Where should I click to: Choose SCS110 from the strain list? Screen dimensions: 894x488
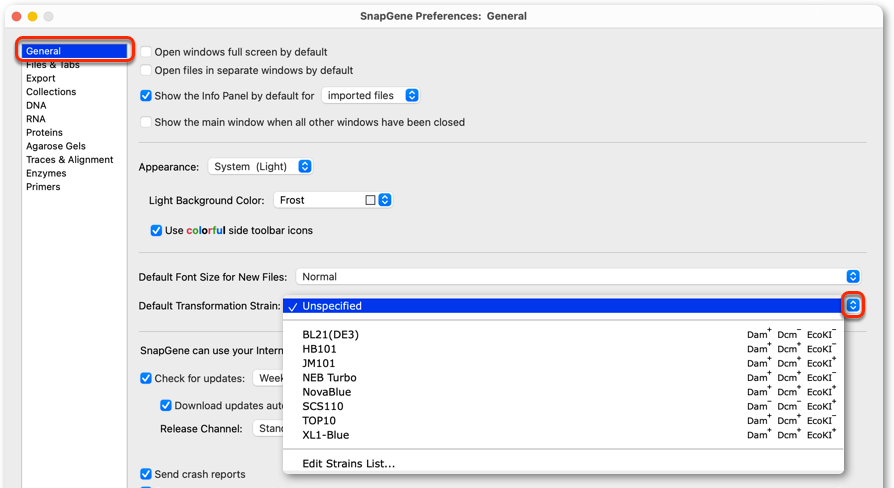563,406
